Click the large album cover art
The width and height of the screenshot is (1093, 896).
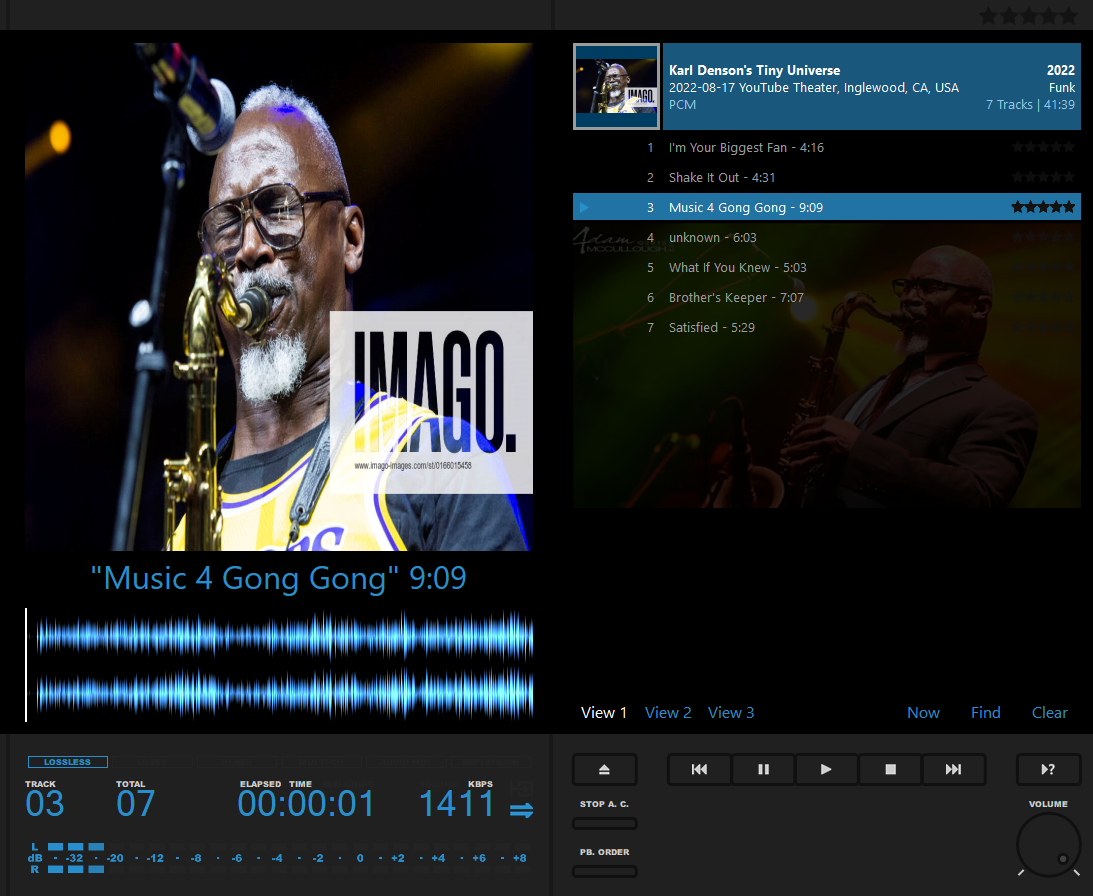tap(279, 297)
